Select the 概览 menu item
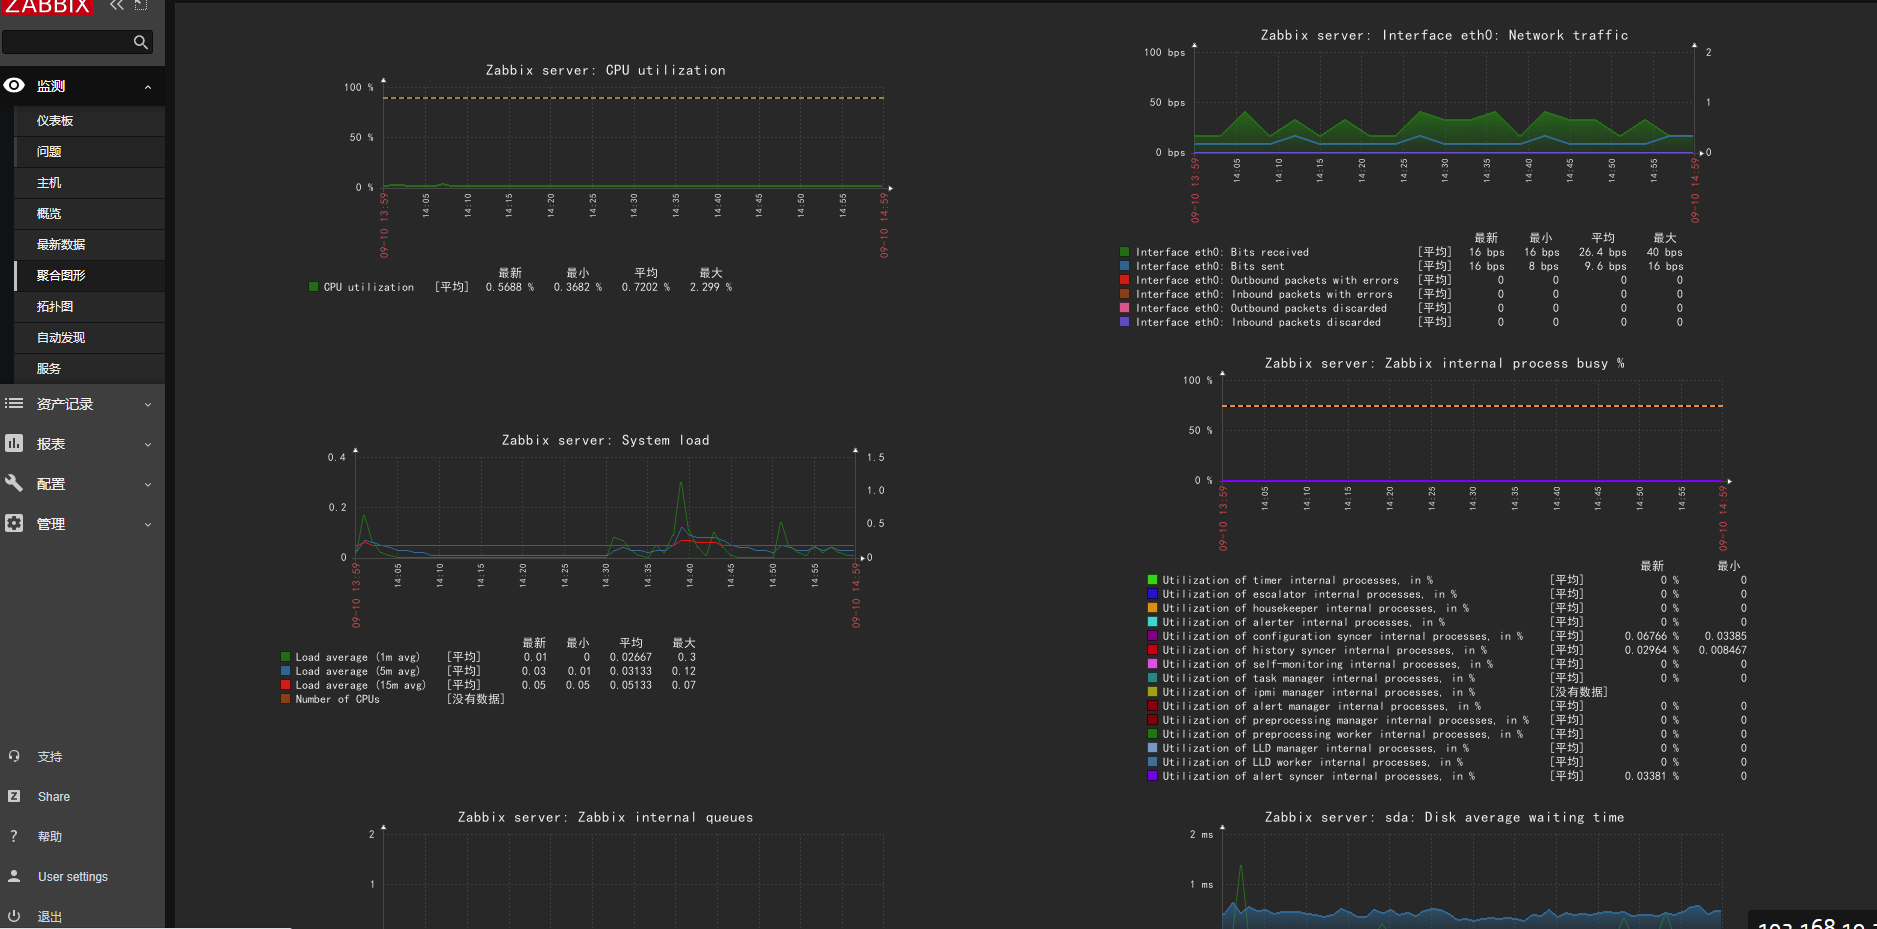Screen dimensions: 1877x929 click(90, 214)
